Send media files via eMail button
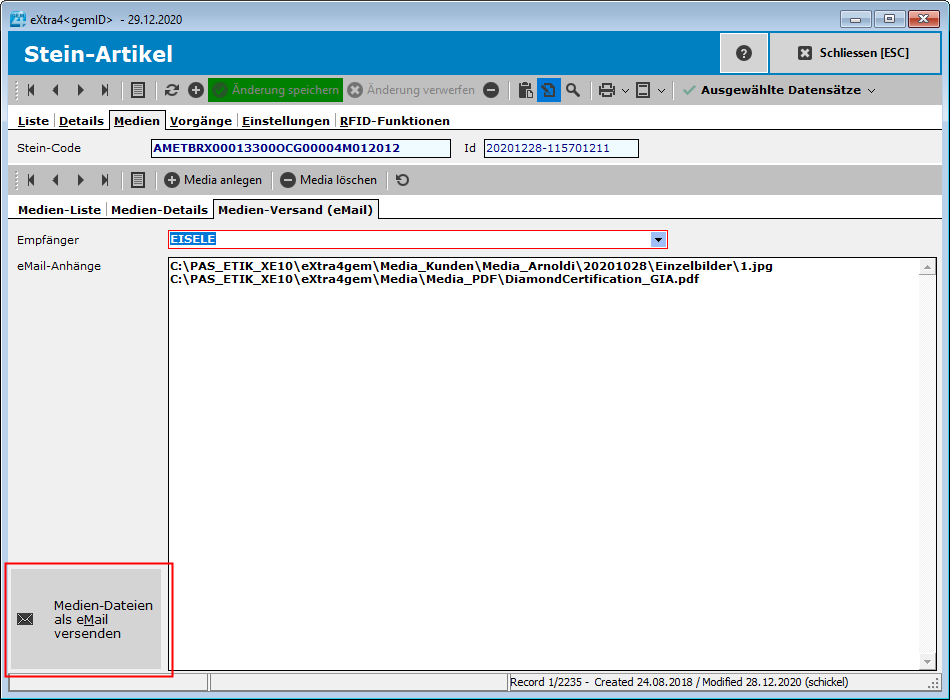Image resolution: width=950 pixels, height=700 pixels. coord(86,619)
